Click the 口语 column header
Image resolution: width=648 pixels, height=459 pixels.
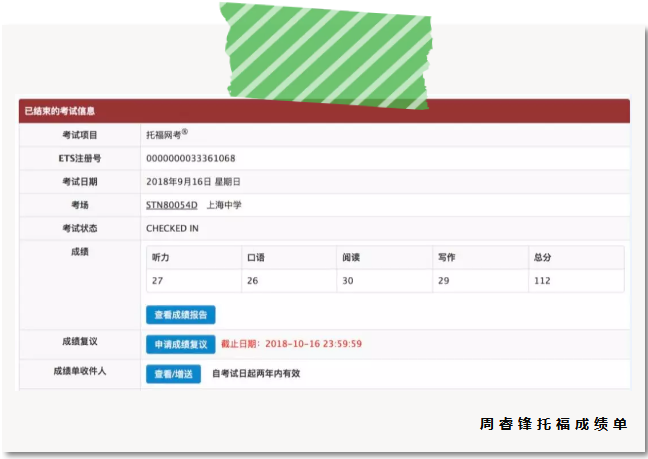coord(255,257)
